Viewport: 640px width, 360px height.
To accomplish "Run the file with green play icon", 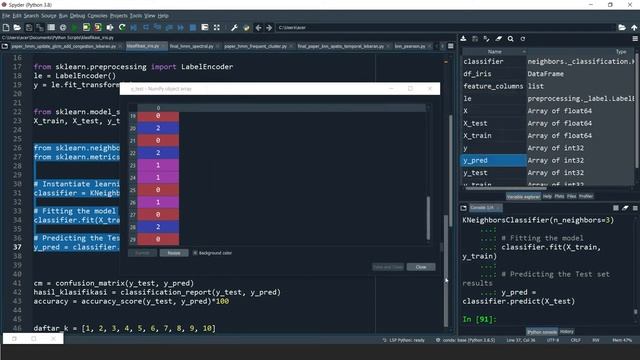I will [74, 27].
